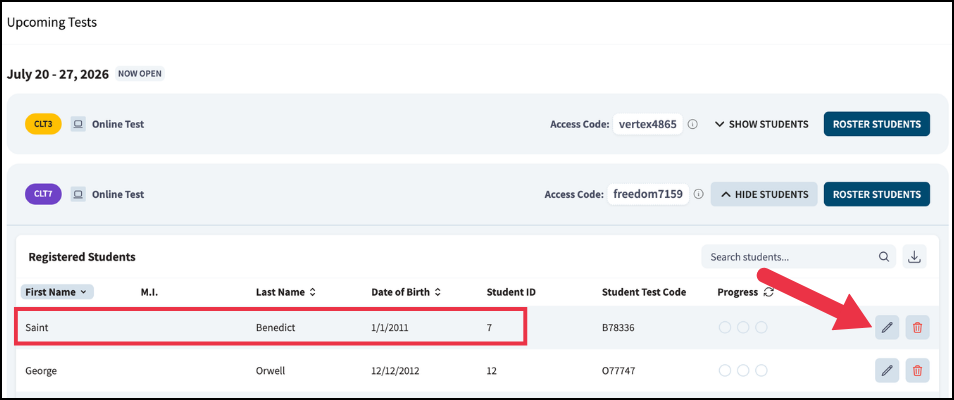Edit Saint Benedict with the pencil icon
The image size is (954, 400).
[887, 328]
